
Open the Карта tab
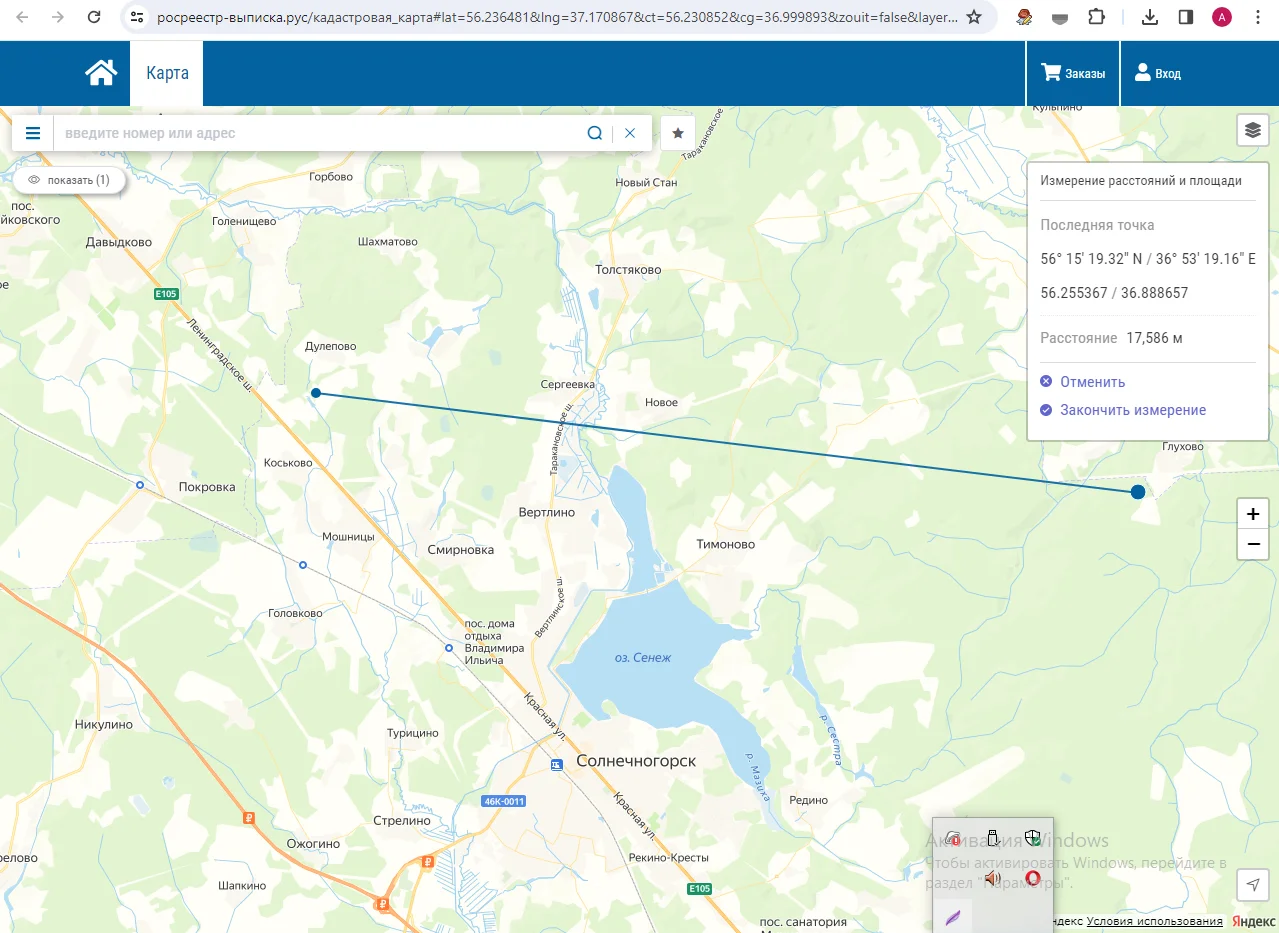(x=167, y=73)
